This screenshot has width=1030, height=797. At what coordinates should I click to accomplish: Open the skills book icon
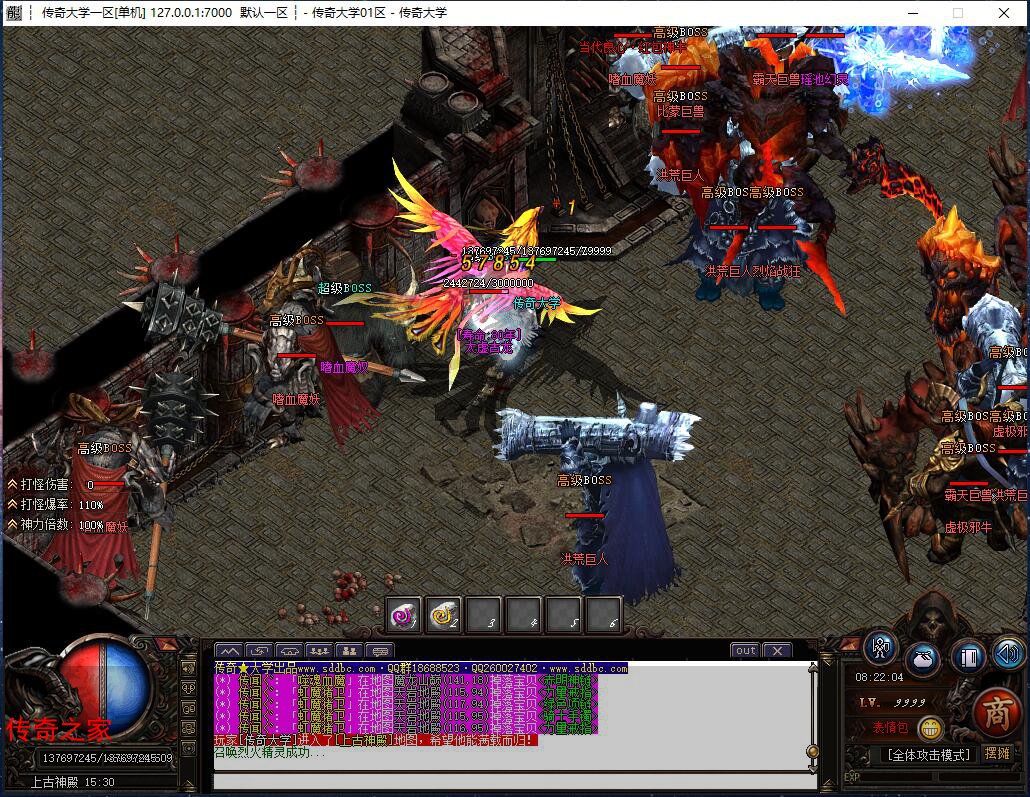[968, 657]
